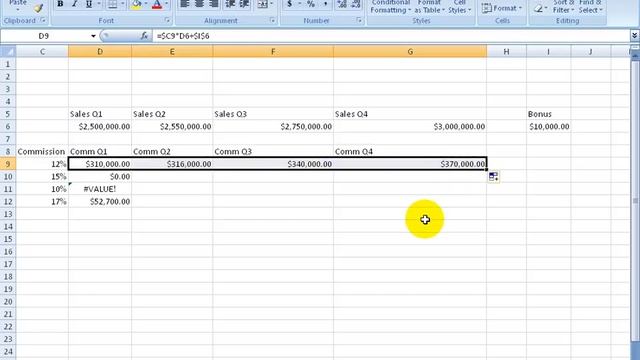This screenshot has width=640, height=360.
Task: Select column H header
Action: tap(507, 51)
